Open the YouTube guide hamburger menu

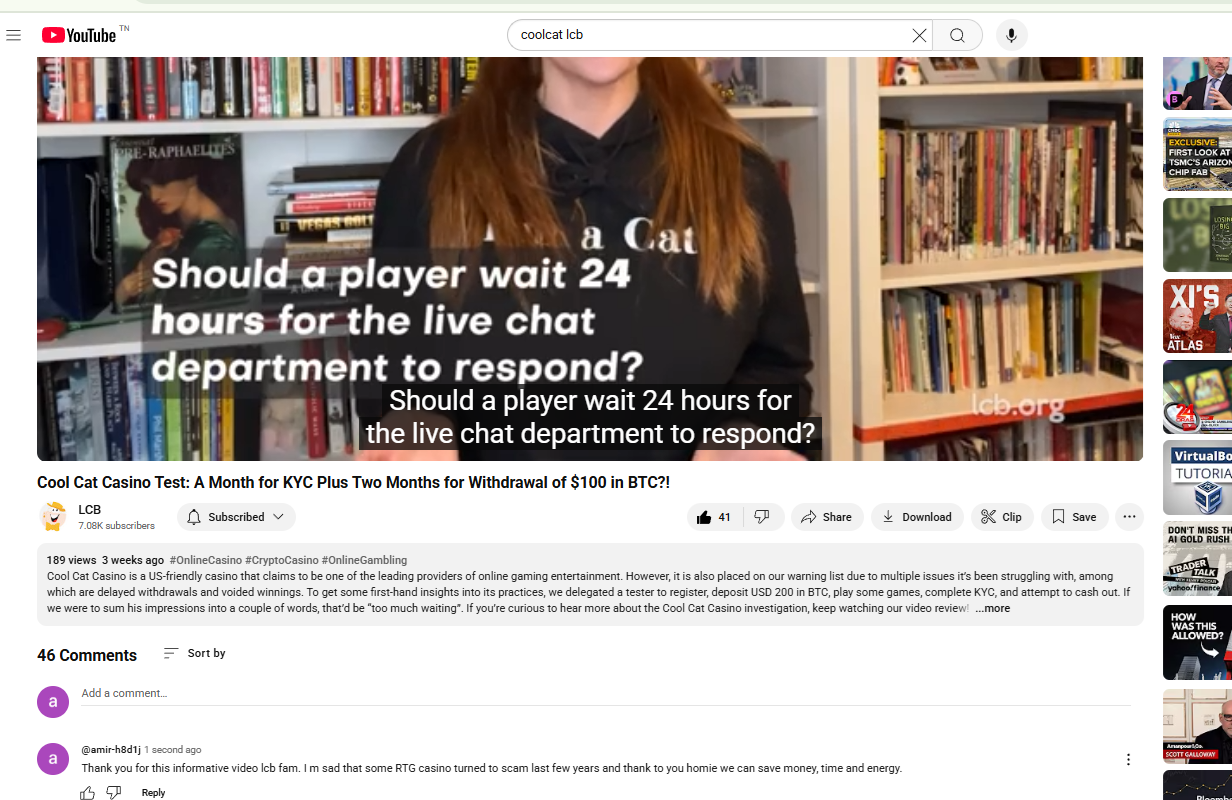point(13,36)
